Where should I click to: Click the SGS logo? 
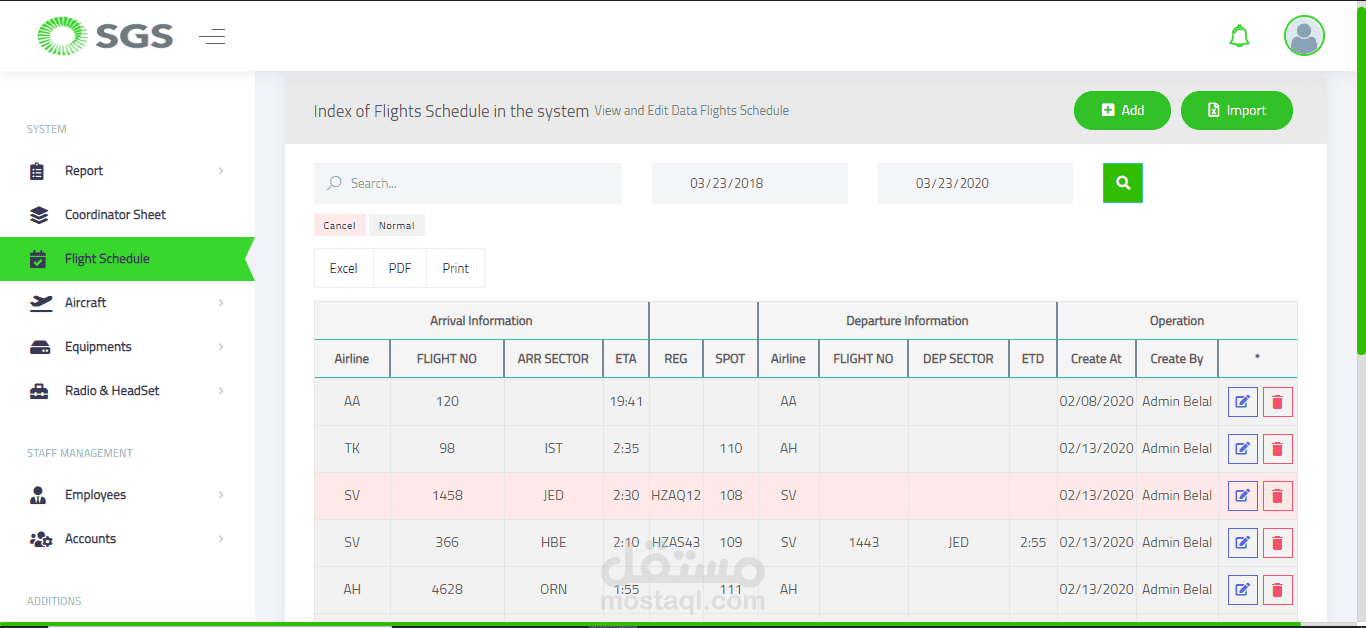(x=105, y=37)
